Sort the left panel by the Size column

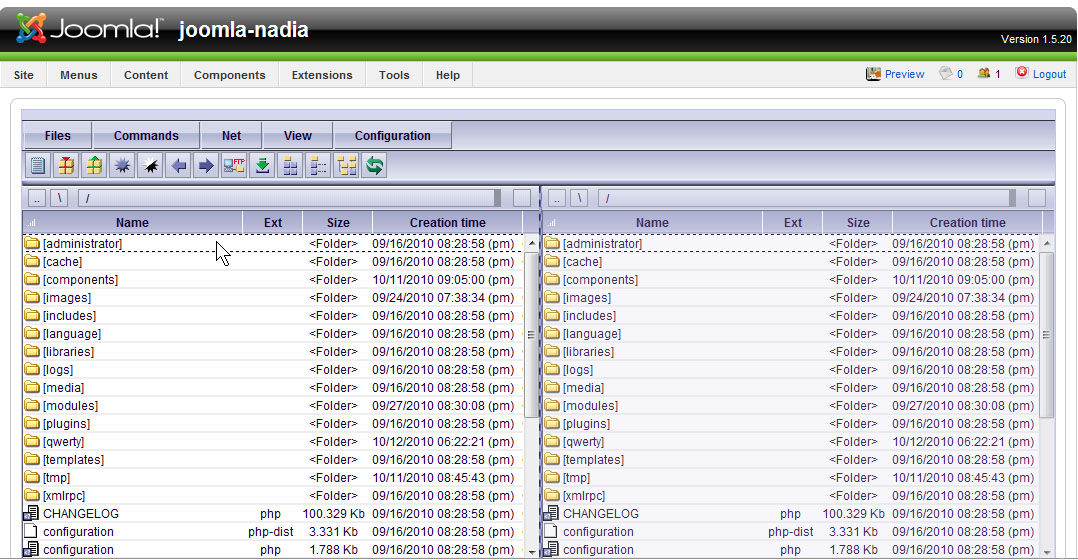[x=338, y=223]
